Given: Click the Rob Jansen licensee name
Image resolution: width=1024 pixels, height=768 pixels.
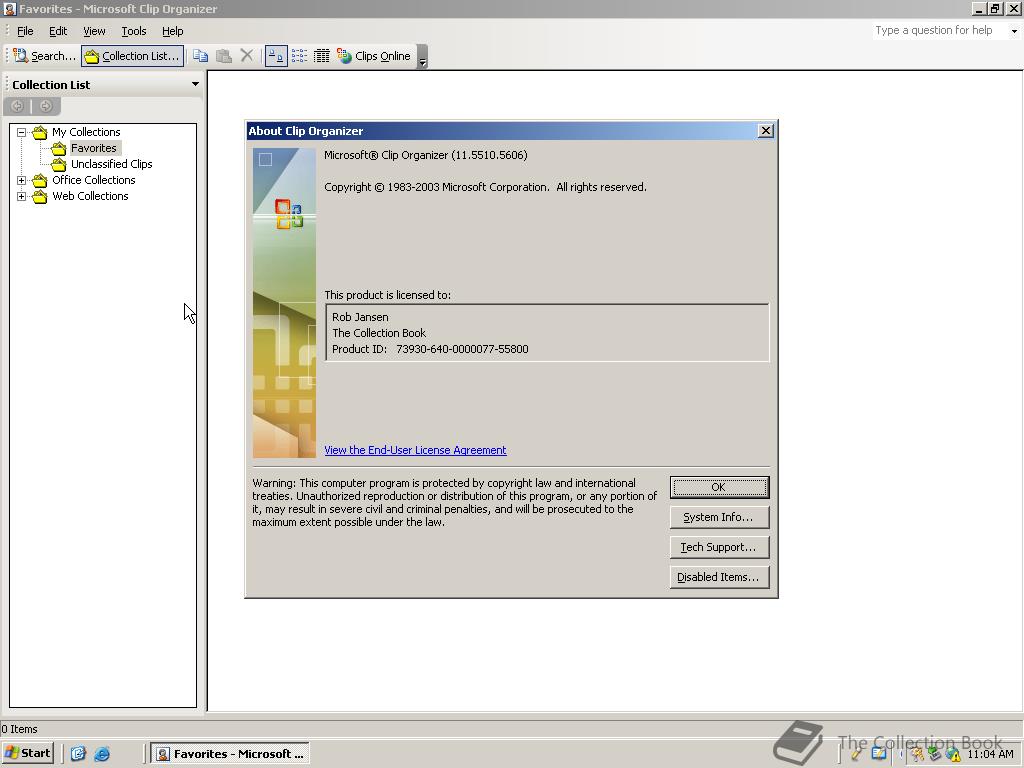Looking at the screenshot, I should pyautogui.click(x=360, y=317).
